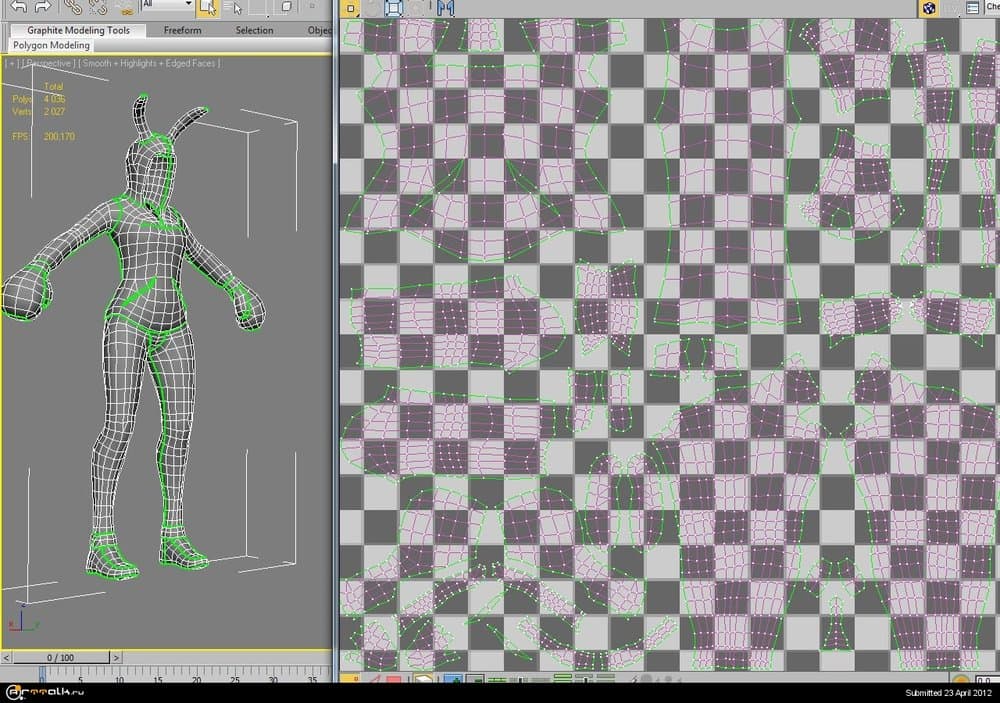Viewport: 1000px width, 703px height.
Task: Open the checker texture dropdown in UV editor
Action: point(993,7)
